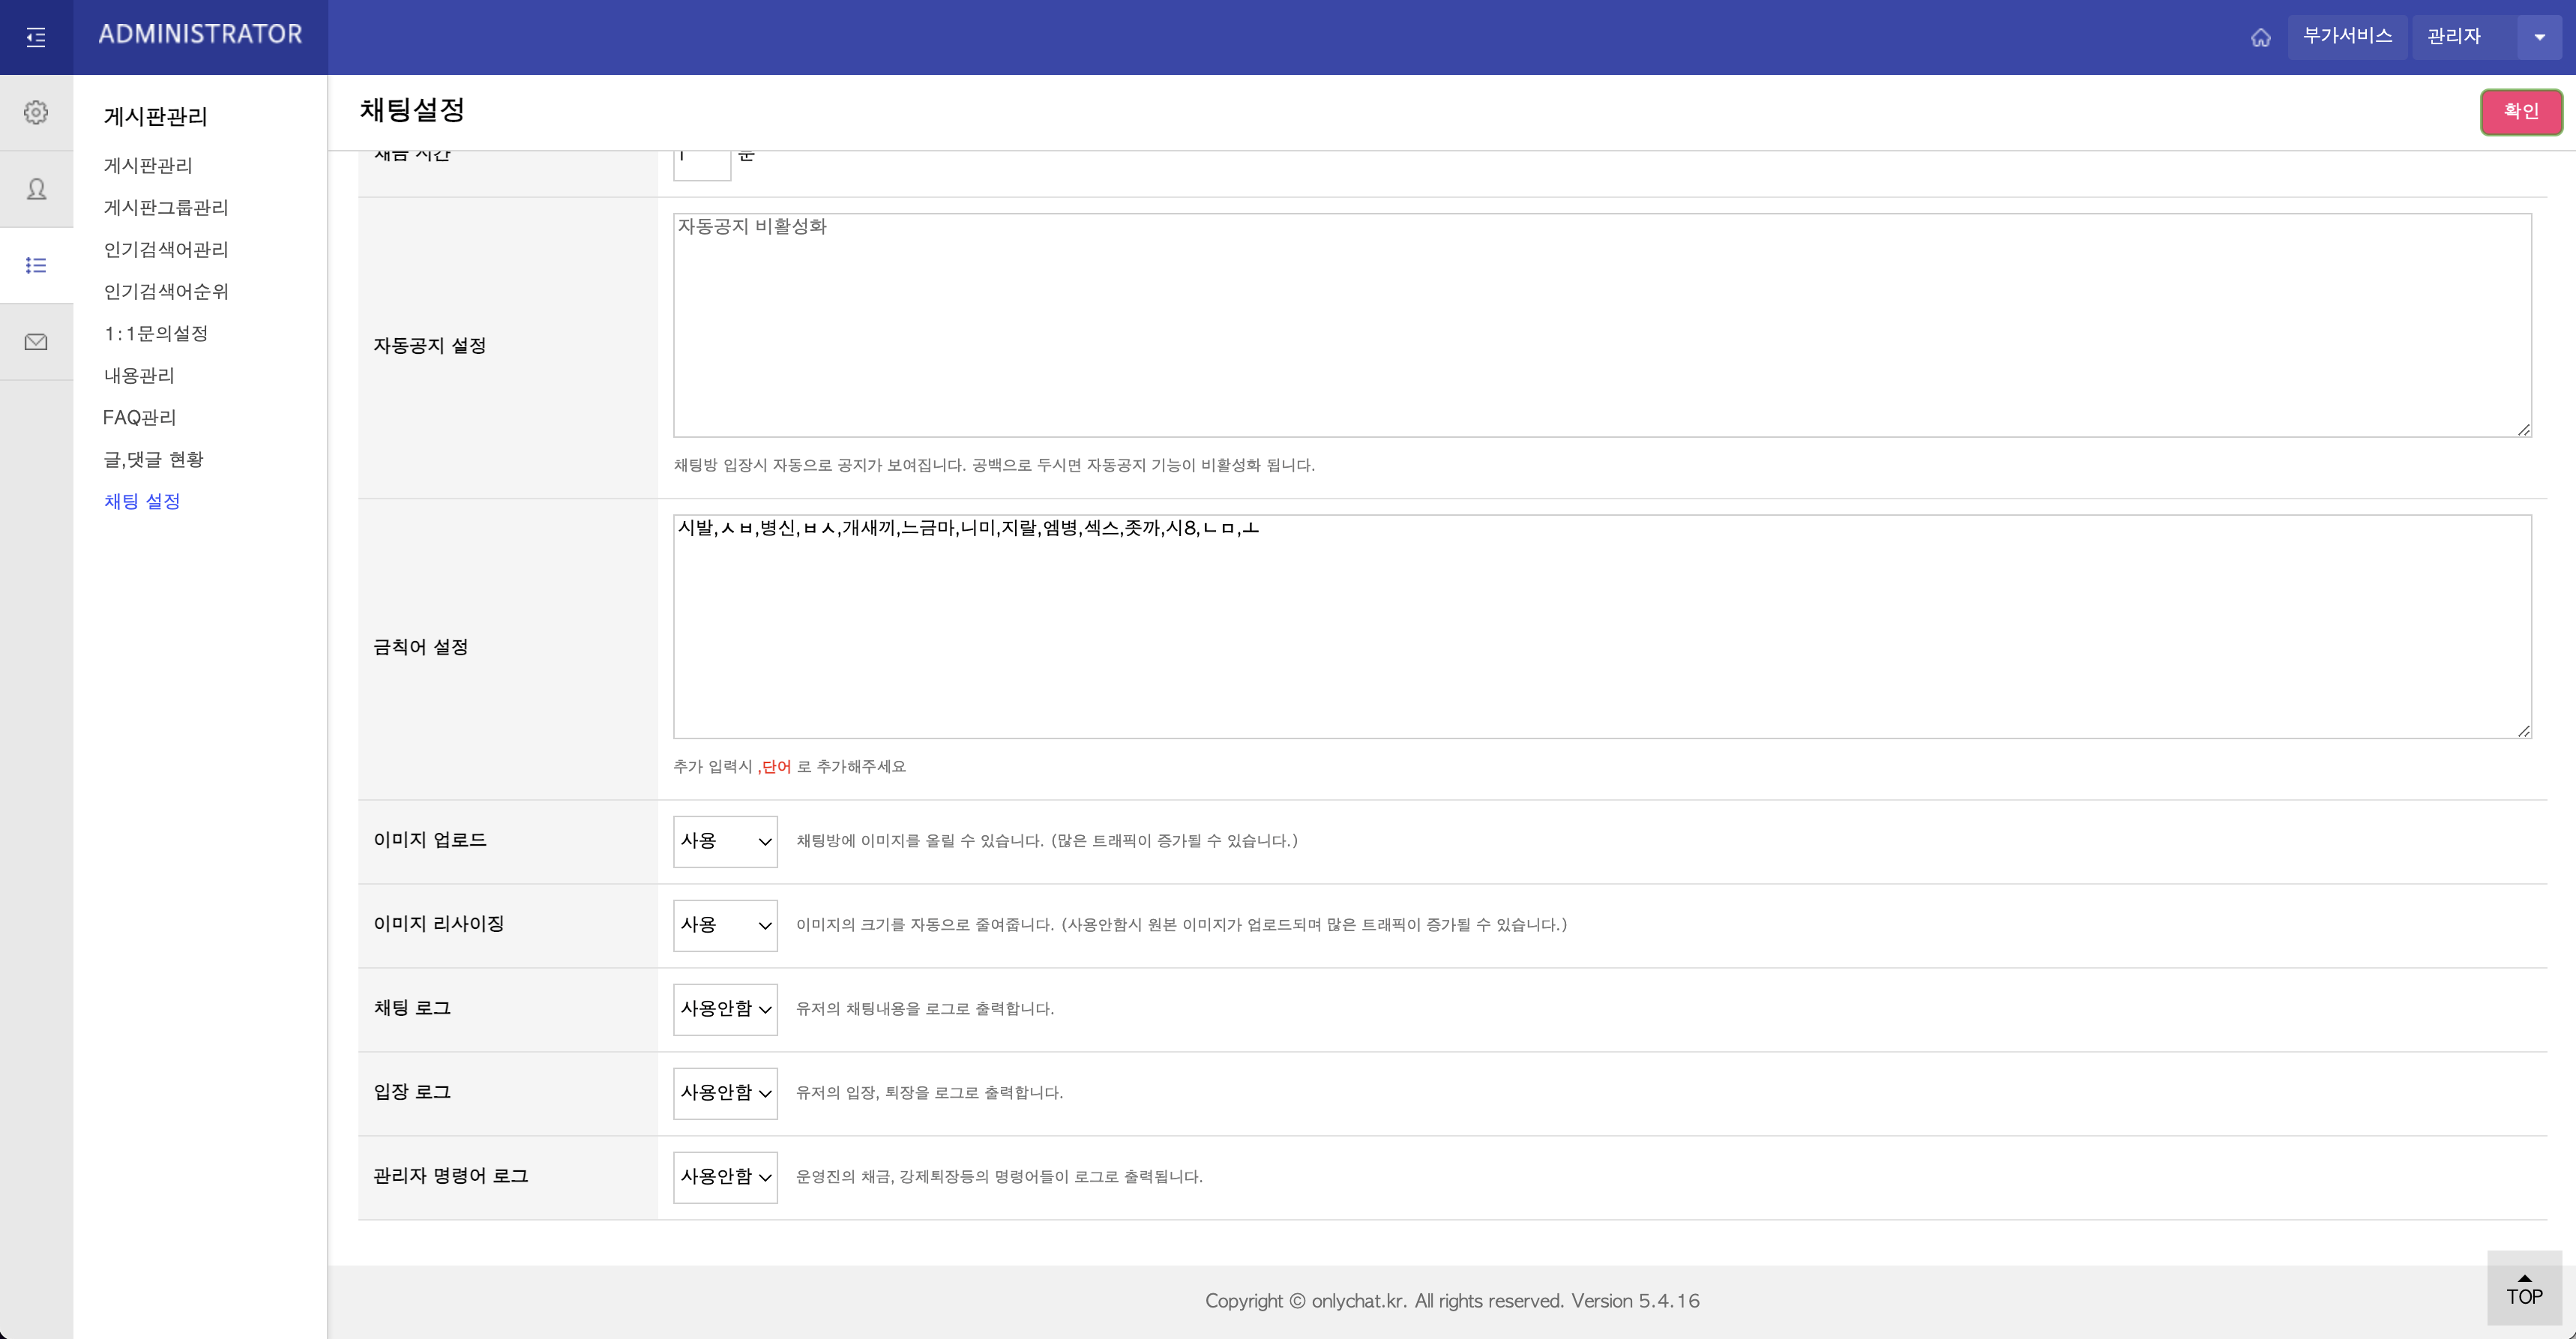This screenshot has height=1339, width=2576.
Task: Change 이미지 리사이징 setting dropdown
Action: (725, 925)
